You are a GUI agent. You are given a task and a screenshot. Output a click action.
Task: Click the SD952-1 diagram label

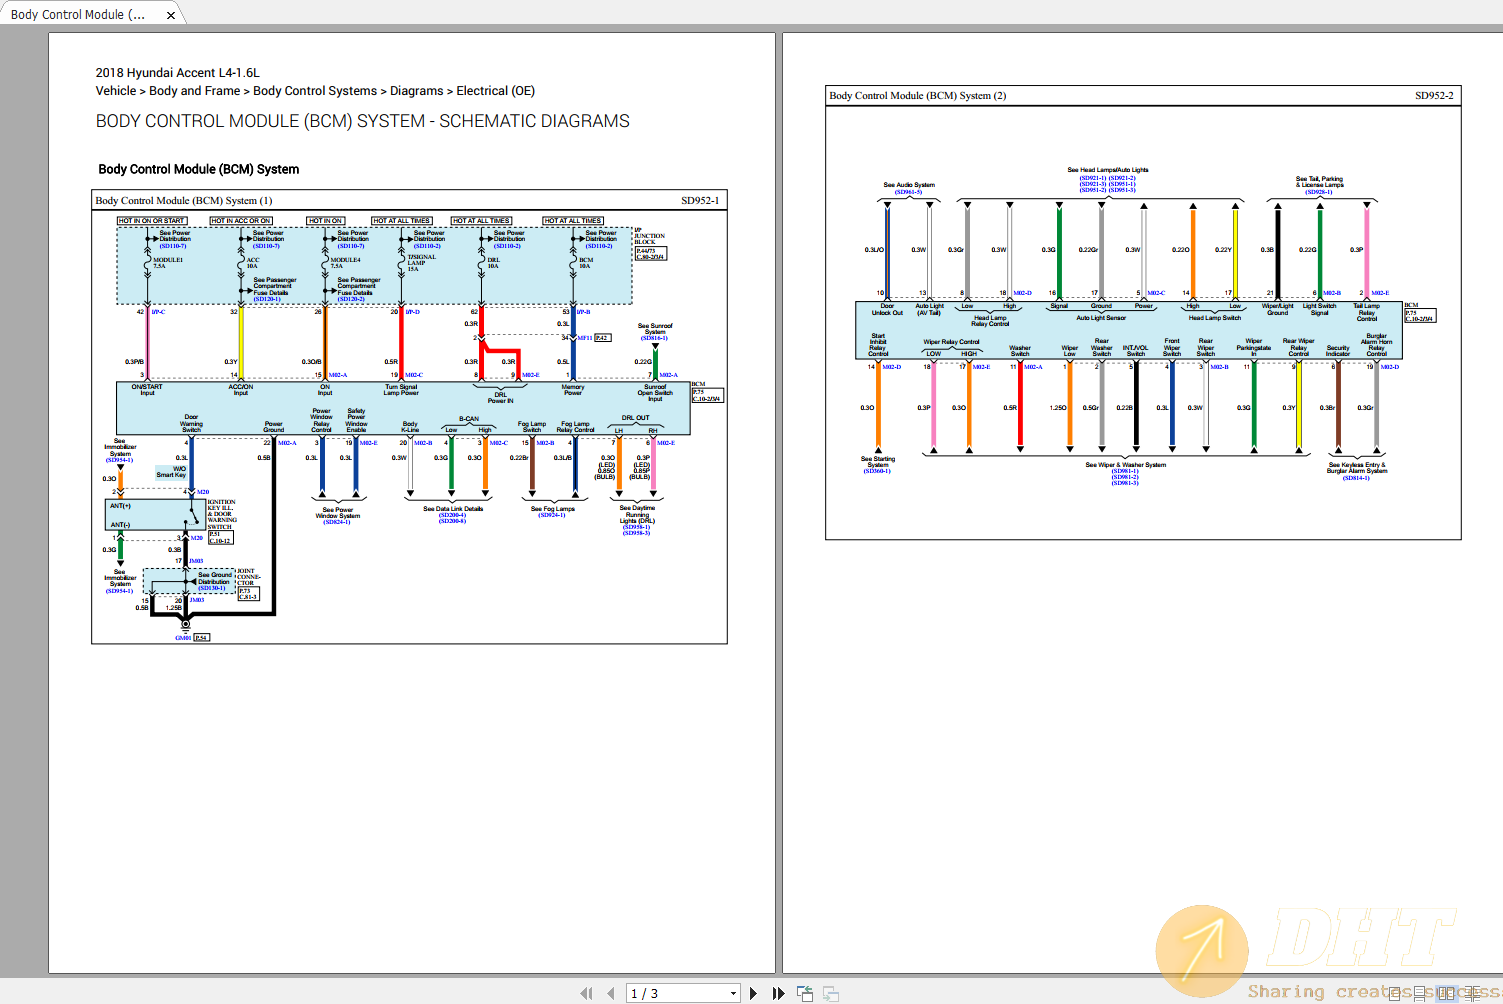point(700,200)
